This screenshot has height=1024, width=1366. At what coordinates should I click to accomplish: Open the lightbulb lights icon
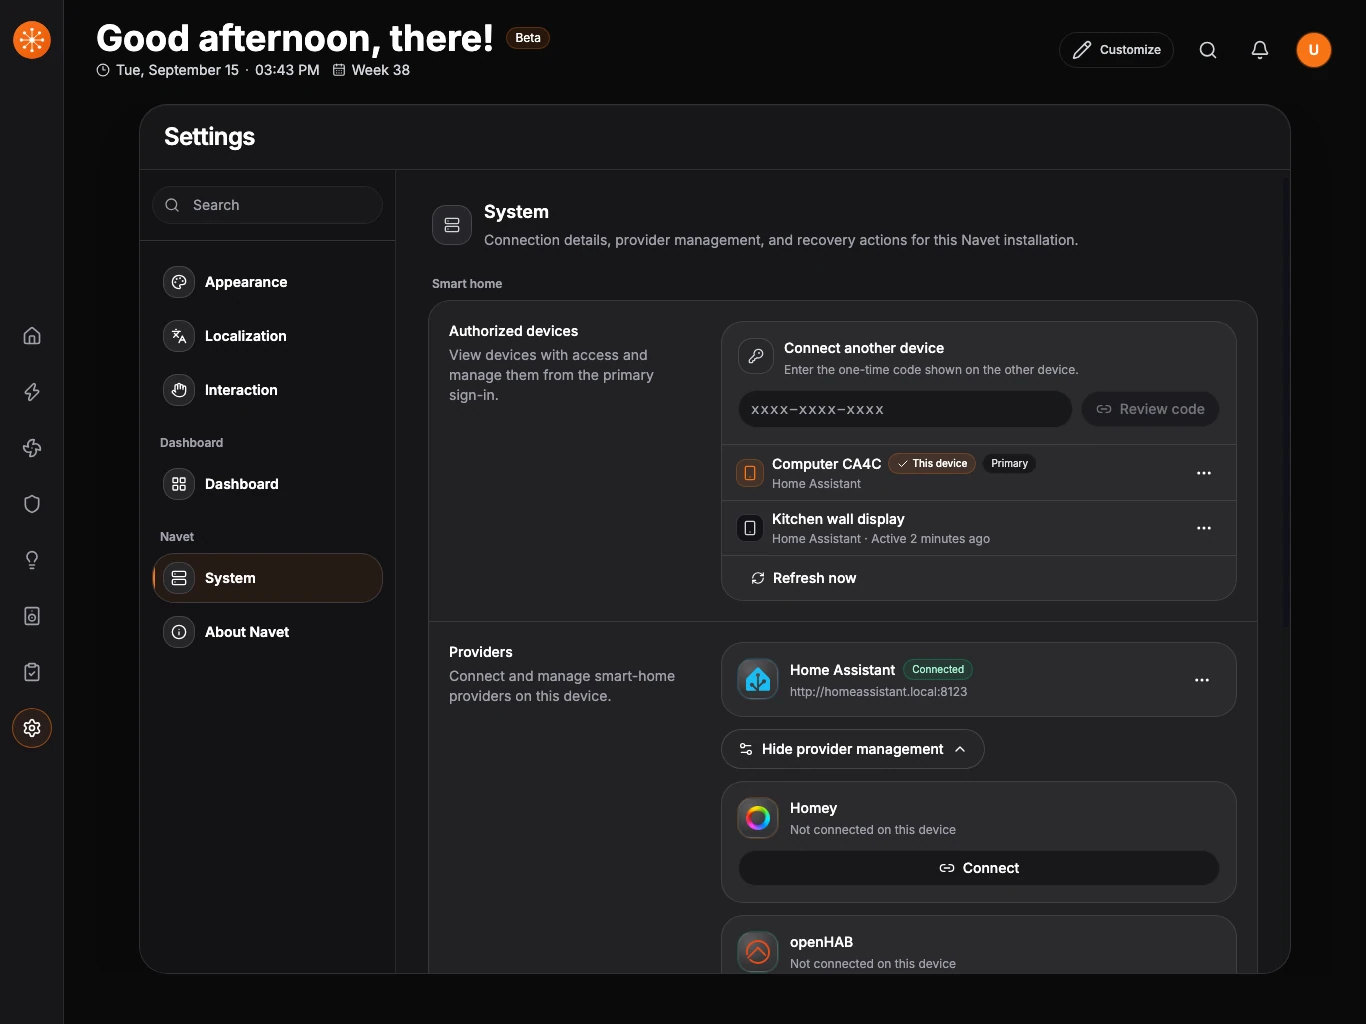32,560
